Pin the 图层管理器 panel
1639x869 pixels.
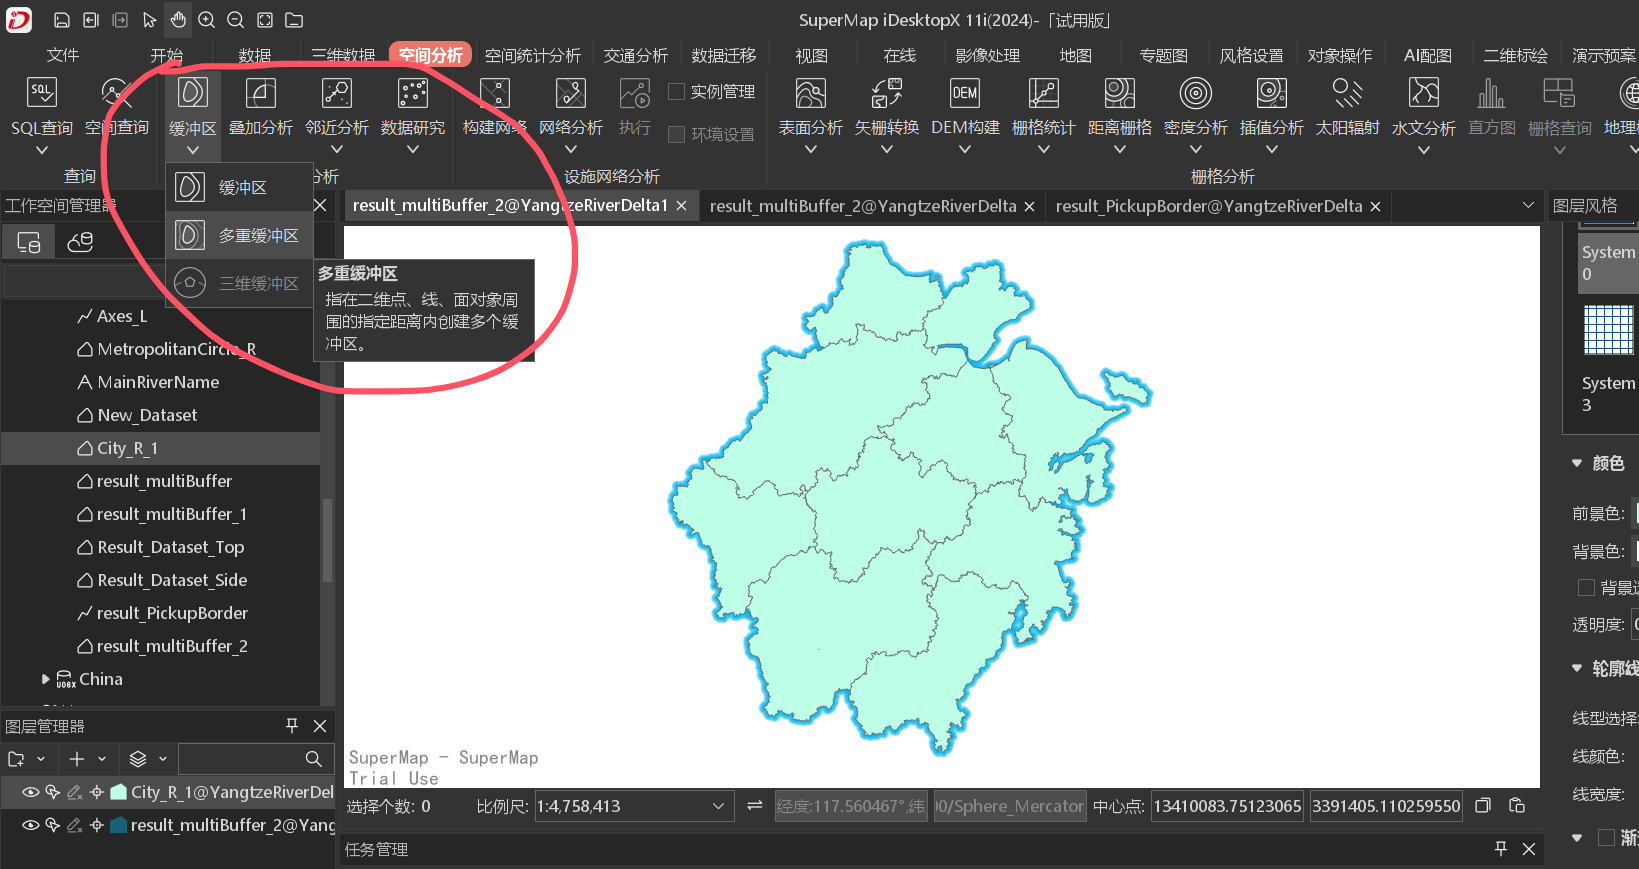coord(292,725)
